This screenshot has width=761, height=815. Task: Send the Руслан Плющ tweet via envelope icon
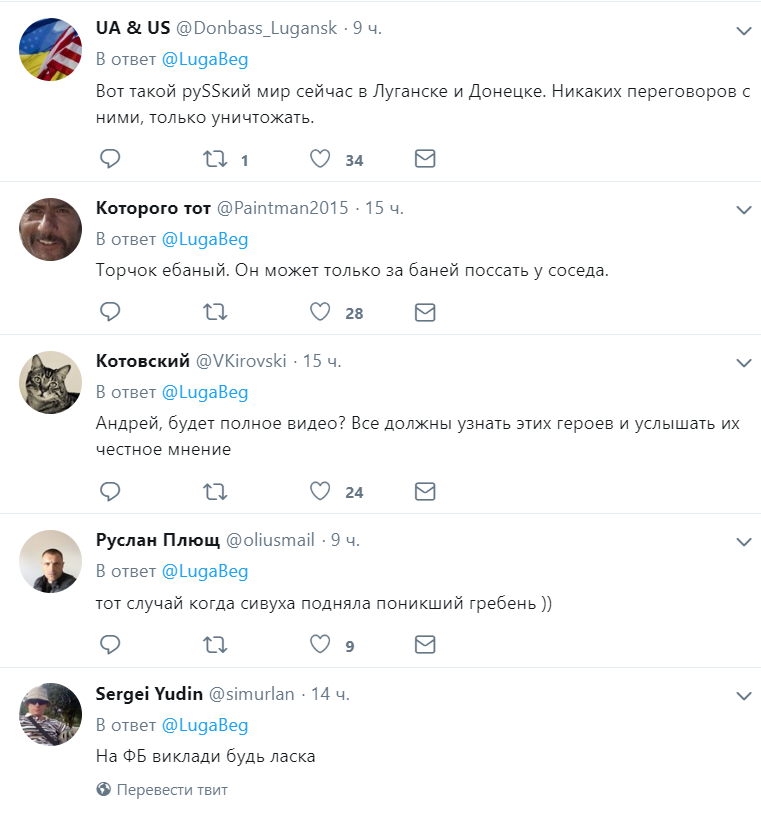pyautogui.click(x=425, y=645)
